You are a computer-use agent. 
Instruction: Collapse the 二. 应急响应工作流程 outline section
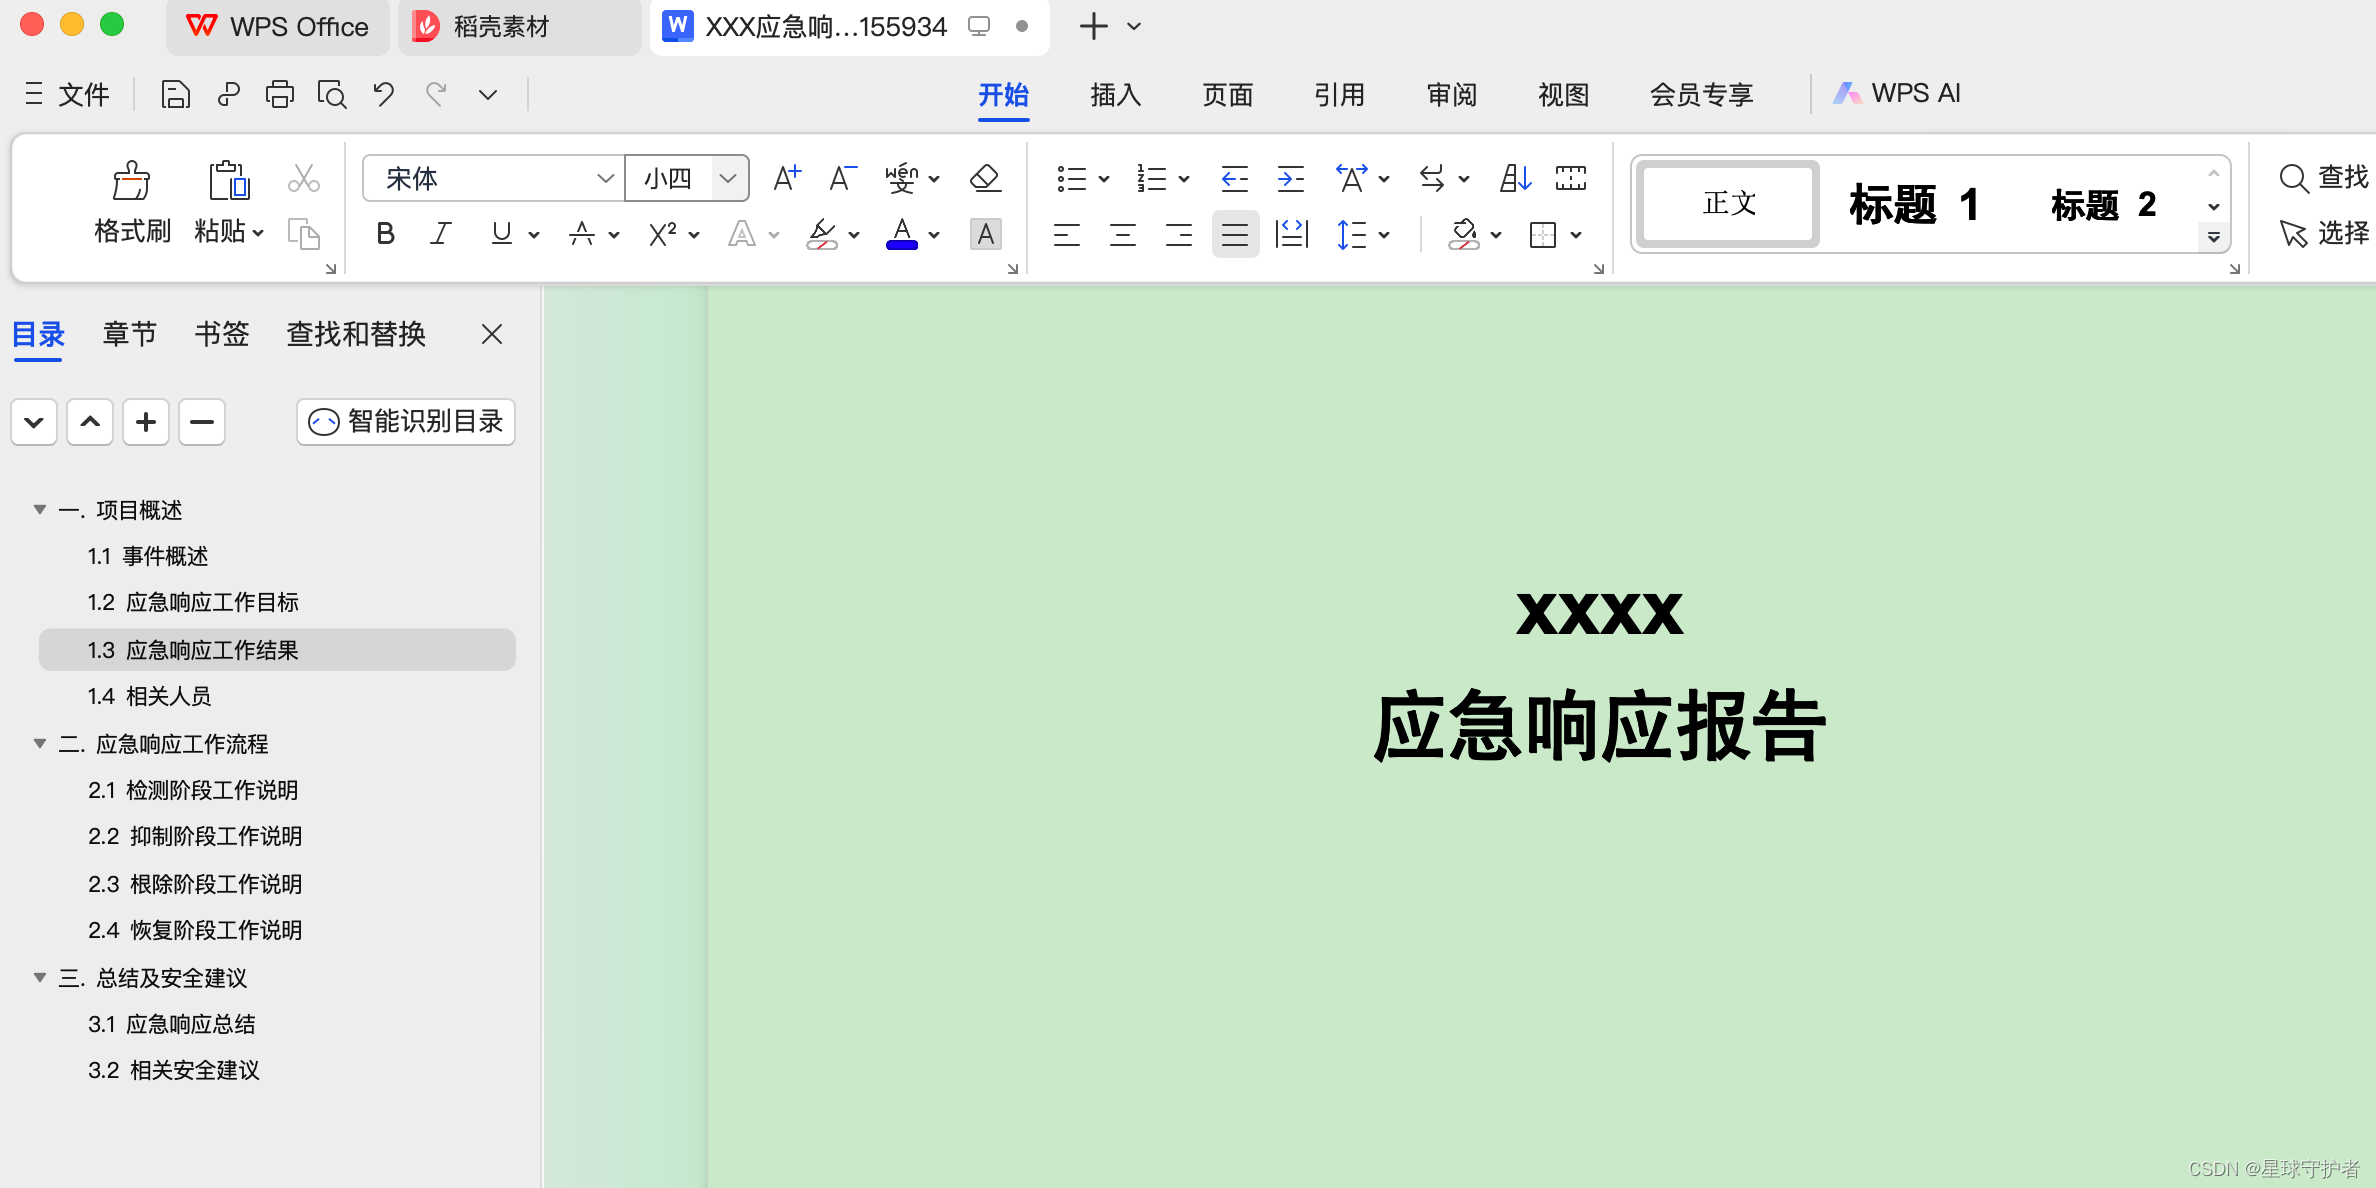(40, 743)
